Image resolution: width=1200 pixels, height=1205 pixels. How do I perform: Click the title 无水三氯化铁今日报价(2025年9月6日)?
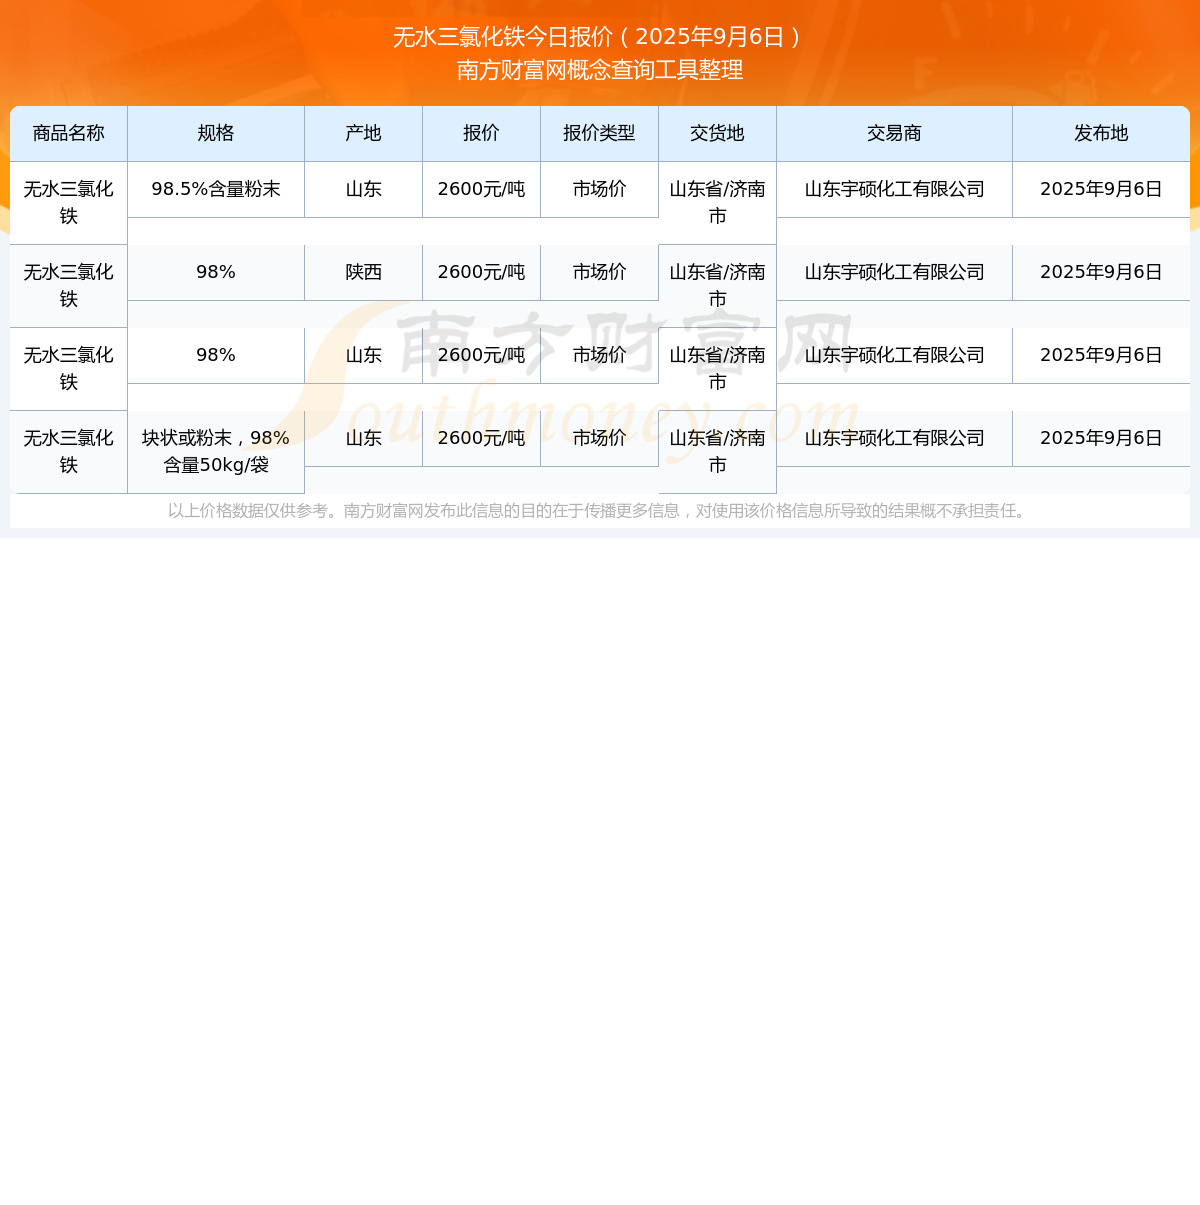600,37
